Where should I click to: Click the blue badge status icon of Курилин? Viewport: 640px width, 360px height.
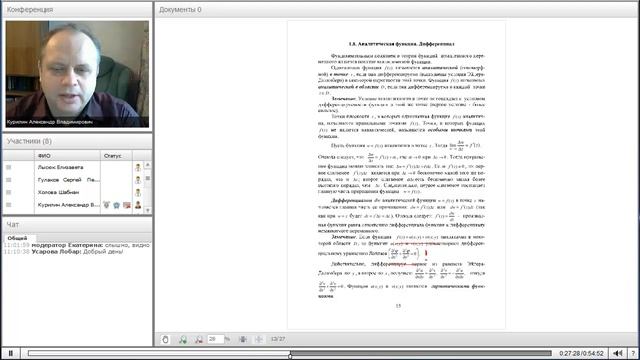(117, 205)
